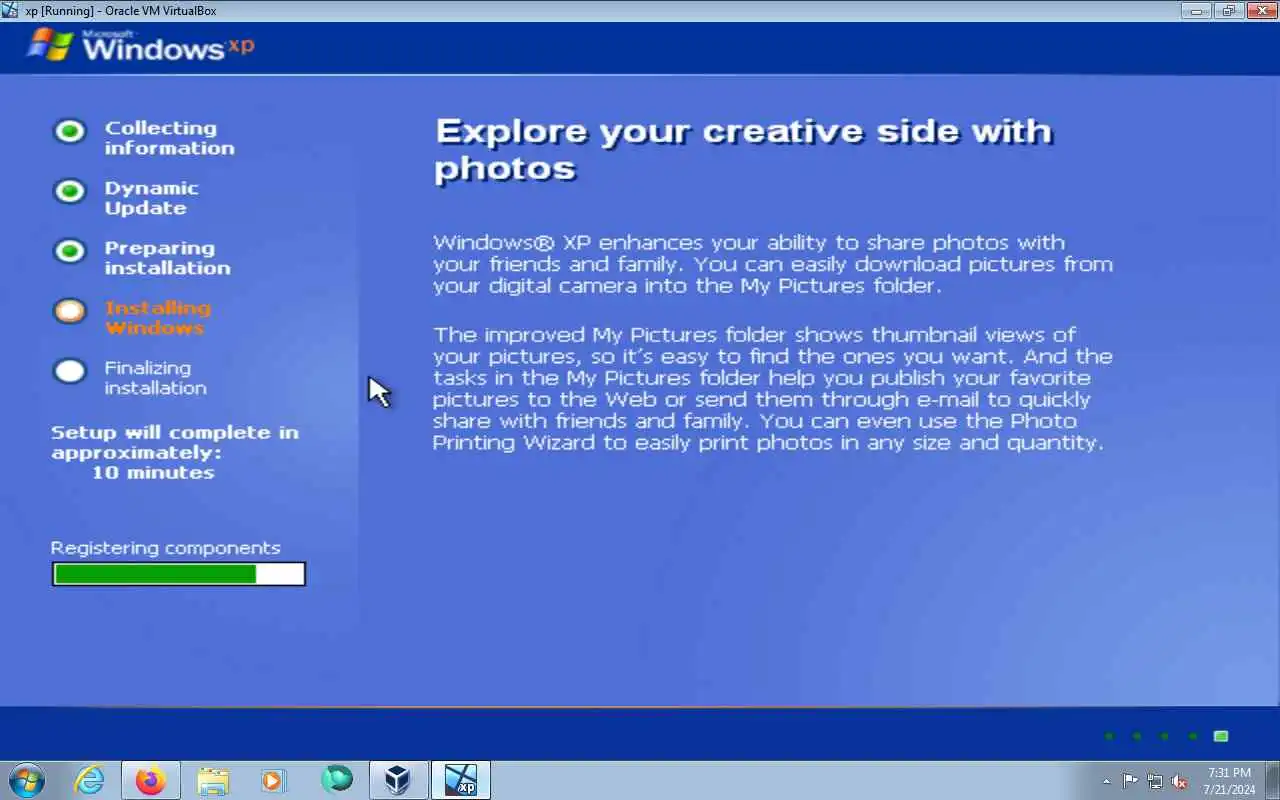Viewport: 1280px width, 800px height.
Task: Click the '10 minutes' remaining time text
Action: pyautogui.click(x=153, y=472)
